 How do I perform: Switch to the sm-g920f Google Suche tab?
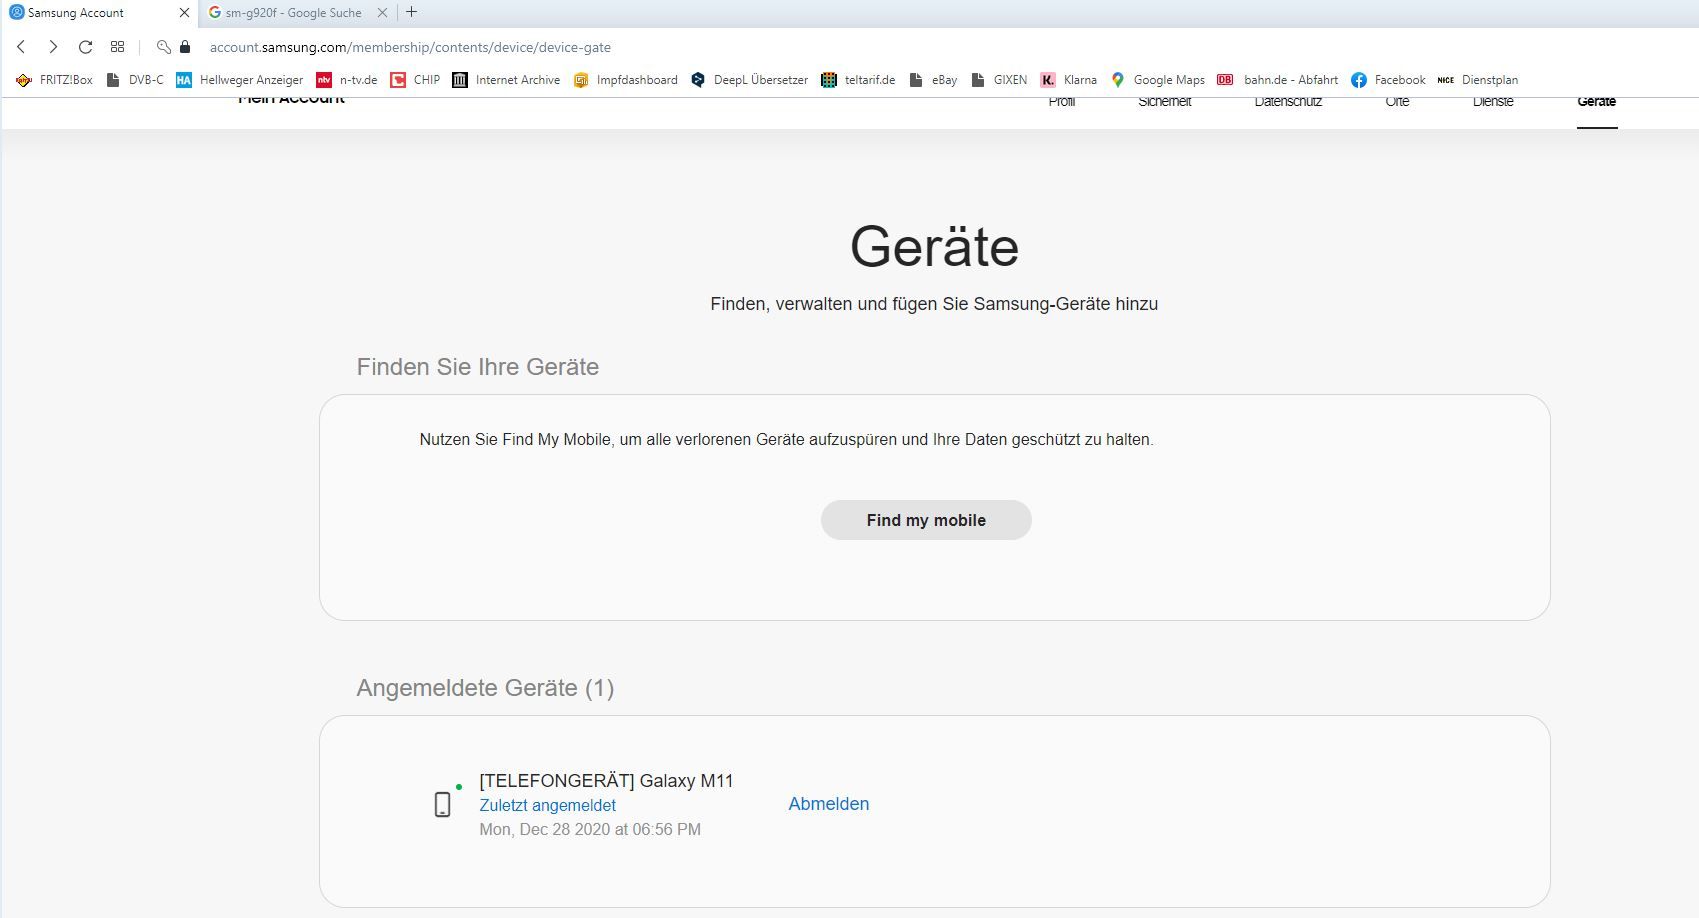(x=294, y=13)
